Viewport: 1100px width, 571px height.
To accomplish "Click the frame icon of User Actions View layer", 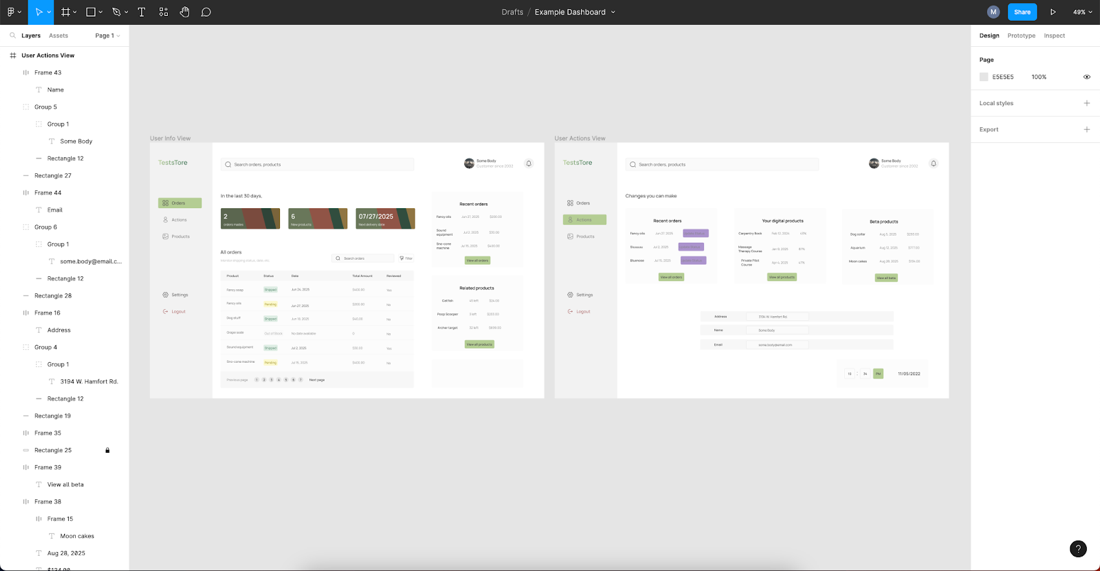I will [13, 55].
